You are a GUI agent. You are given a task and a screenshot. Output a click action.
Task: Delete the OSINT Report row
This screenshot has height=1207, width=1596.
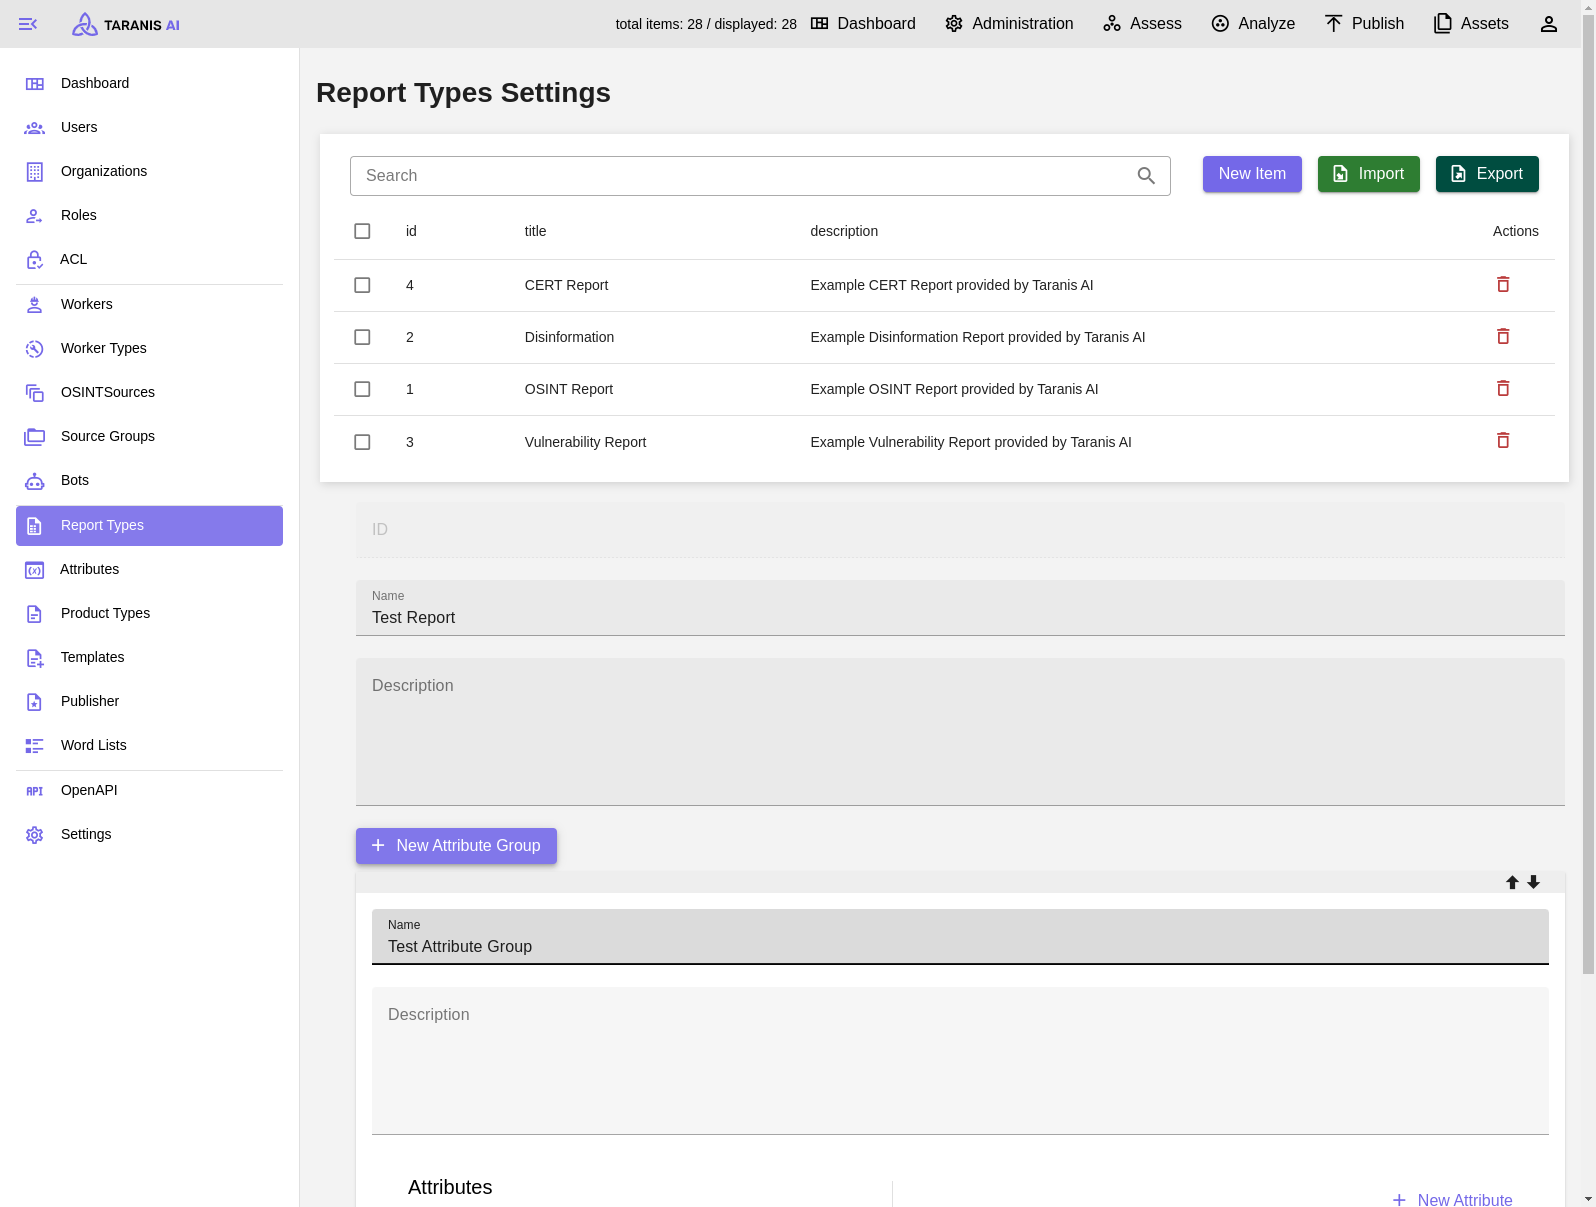pos(1503,389)
